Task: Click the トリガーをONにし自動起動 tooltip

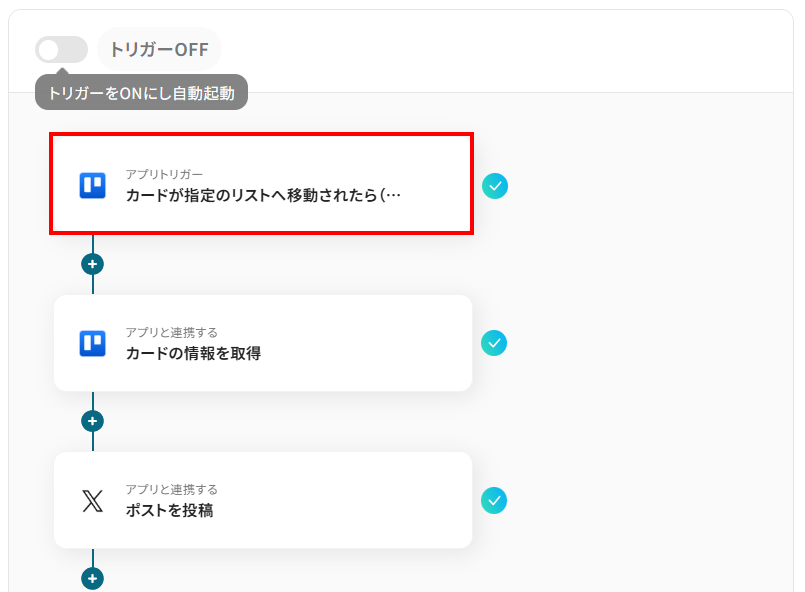Action: pyautogui.click(x=141, y=92)
